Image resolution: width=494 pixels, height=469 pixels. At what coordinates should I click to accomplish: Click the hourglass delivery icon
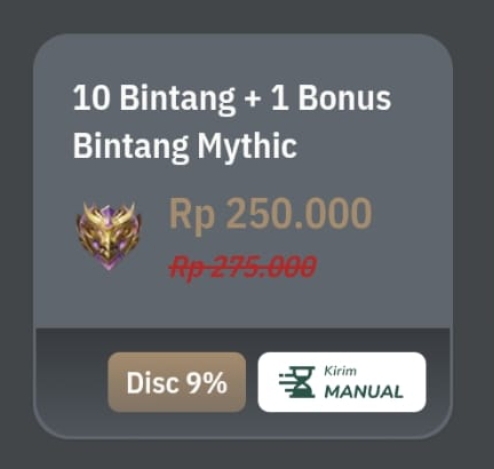click(297, 382)
